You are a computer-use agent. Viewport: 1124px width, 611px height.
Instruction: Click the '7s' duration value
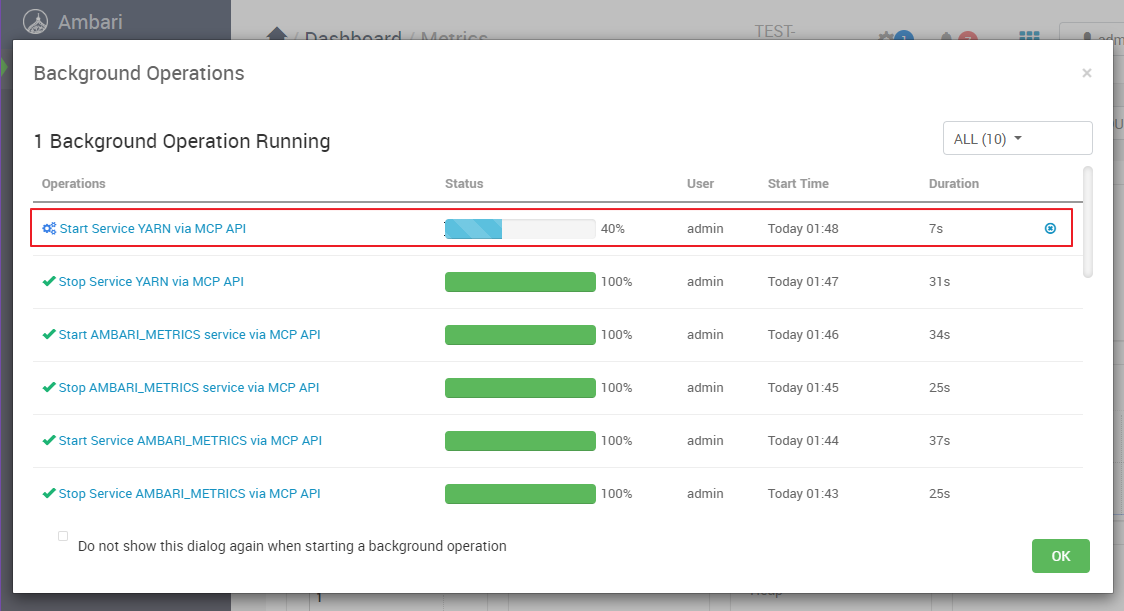[935, 229]
